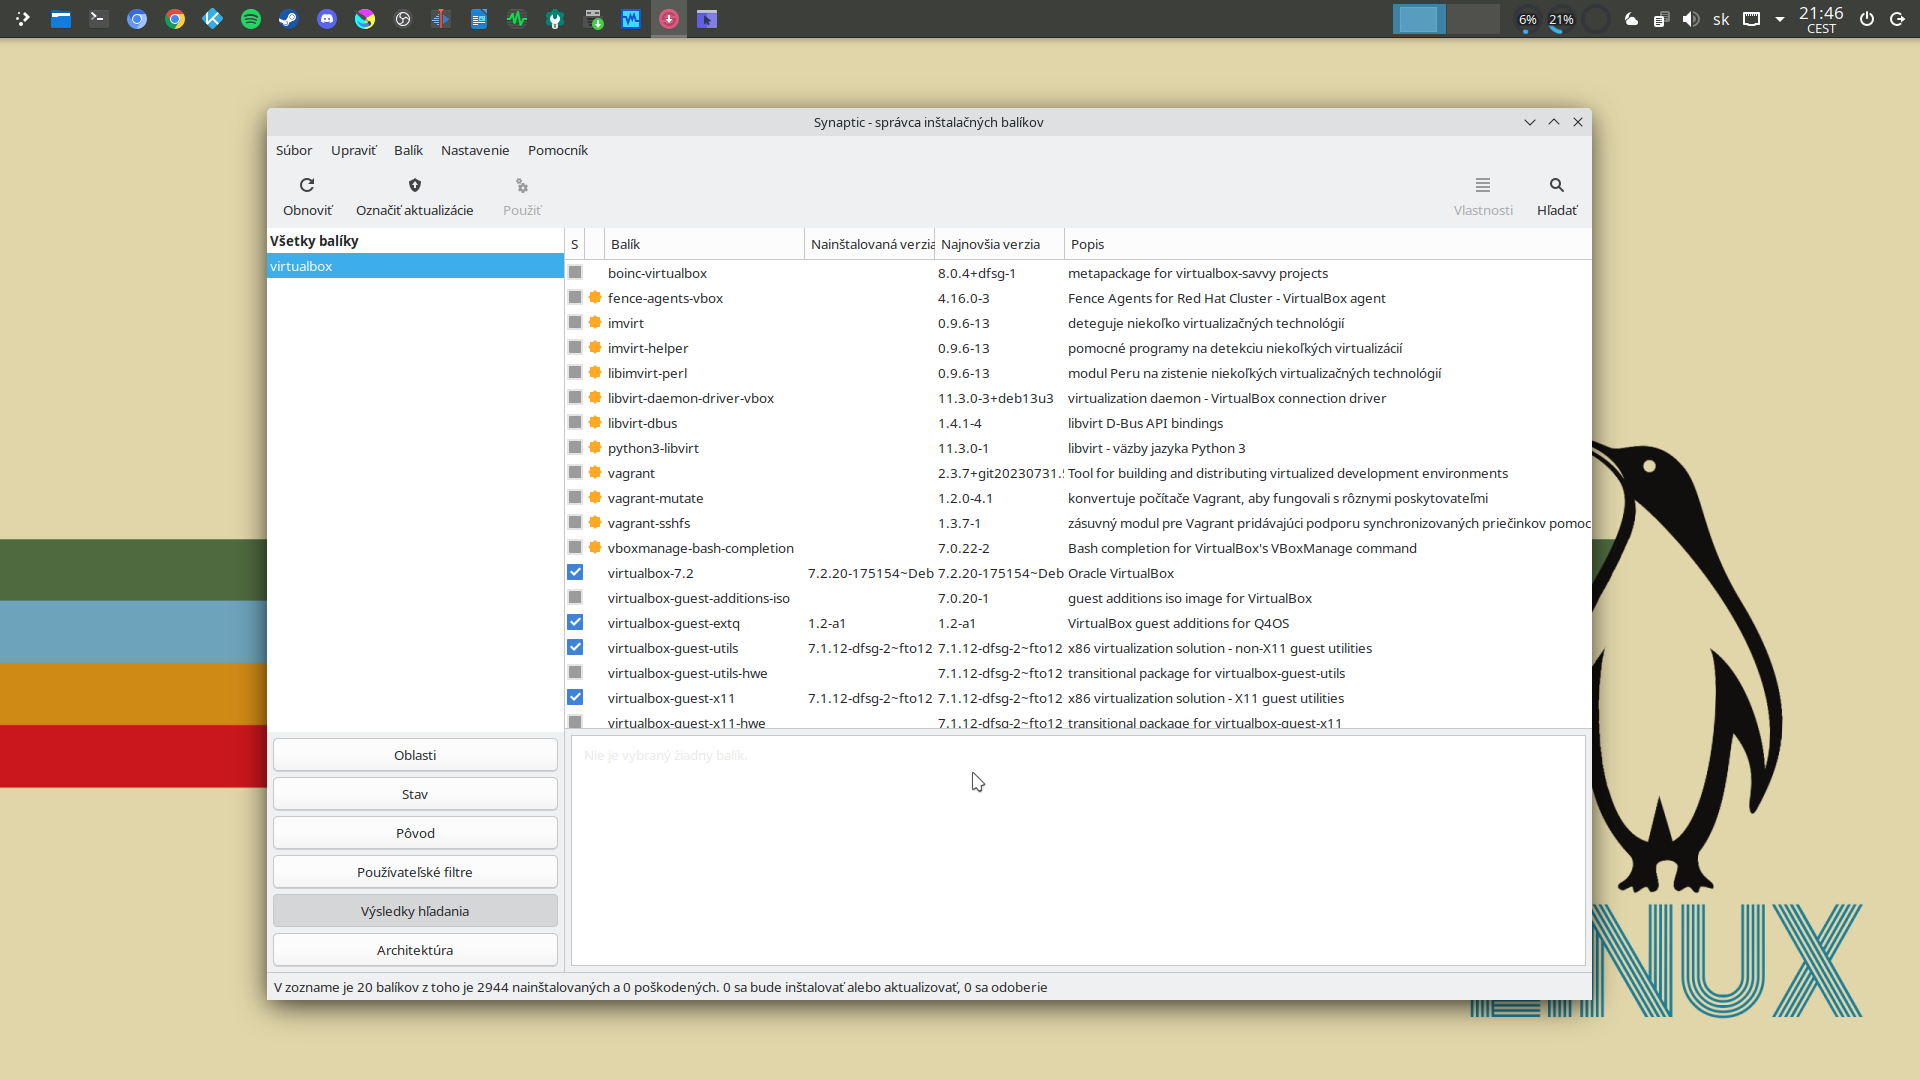Open Steam from the top panel

pyautogui.click(x=289, y=19)
